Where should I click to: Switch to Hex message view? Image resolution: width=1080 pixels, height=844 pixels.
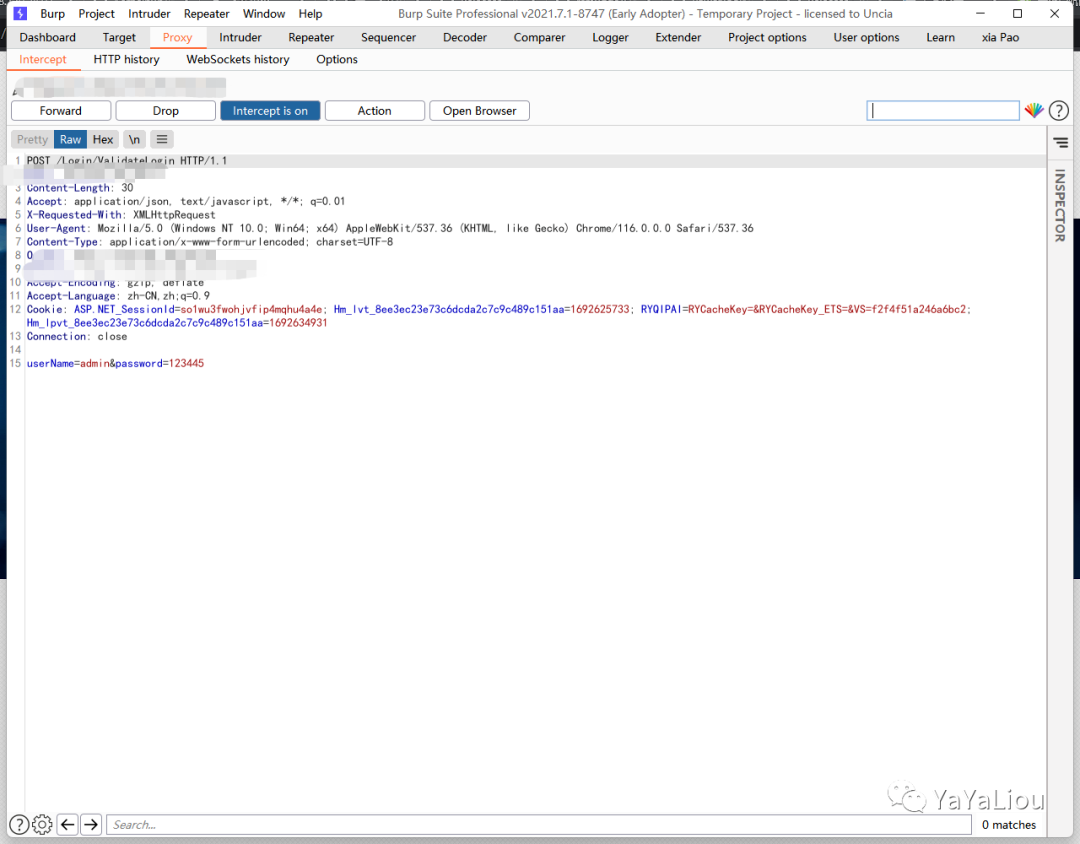[x=103, y=139]
